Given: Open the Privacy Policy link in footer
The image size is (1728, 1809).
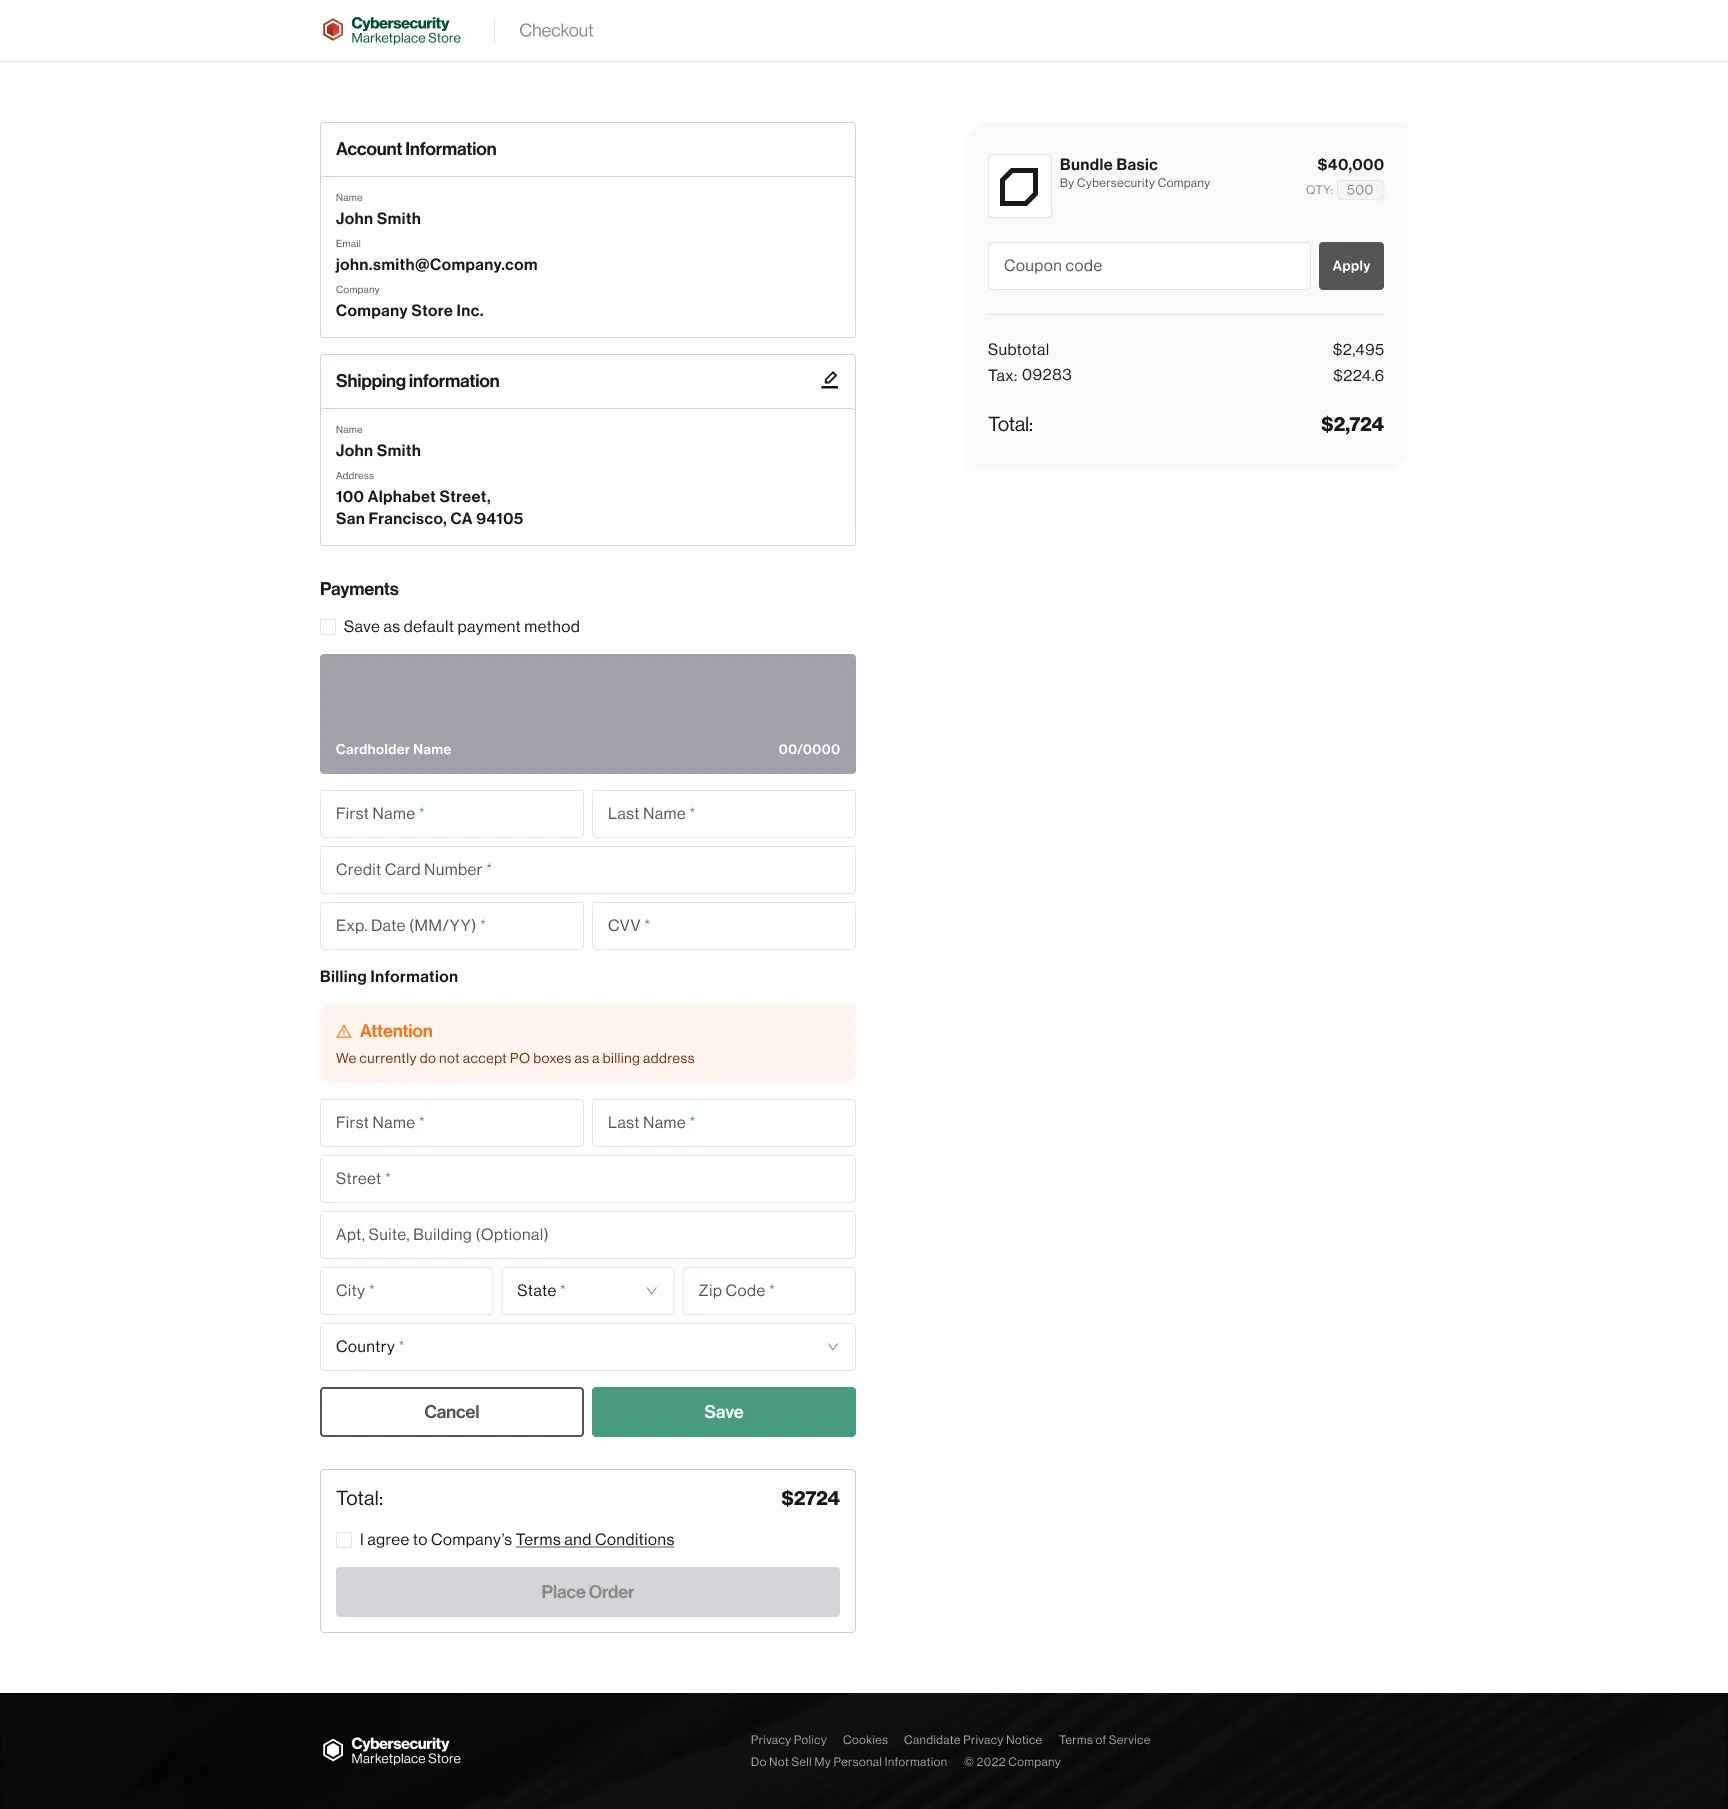Looking at the screenshot, I should [x=788, y=1739].
